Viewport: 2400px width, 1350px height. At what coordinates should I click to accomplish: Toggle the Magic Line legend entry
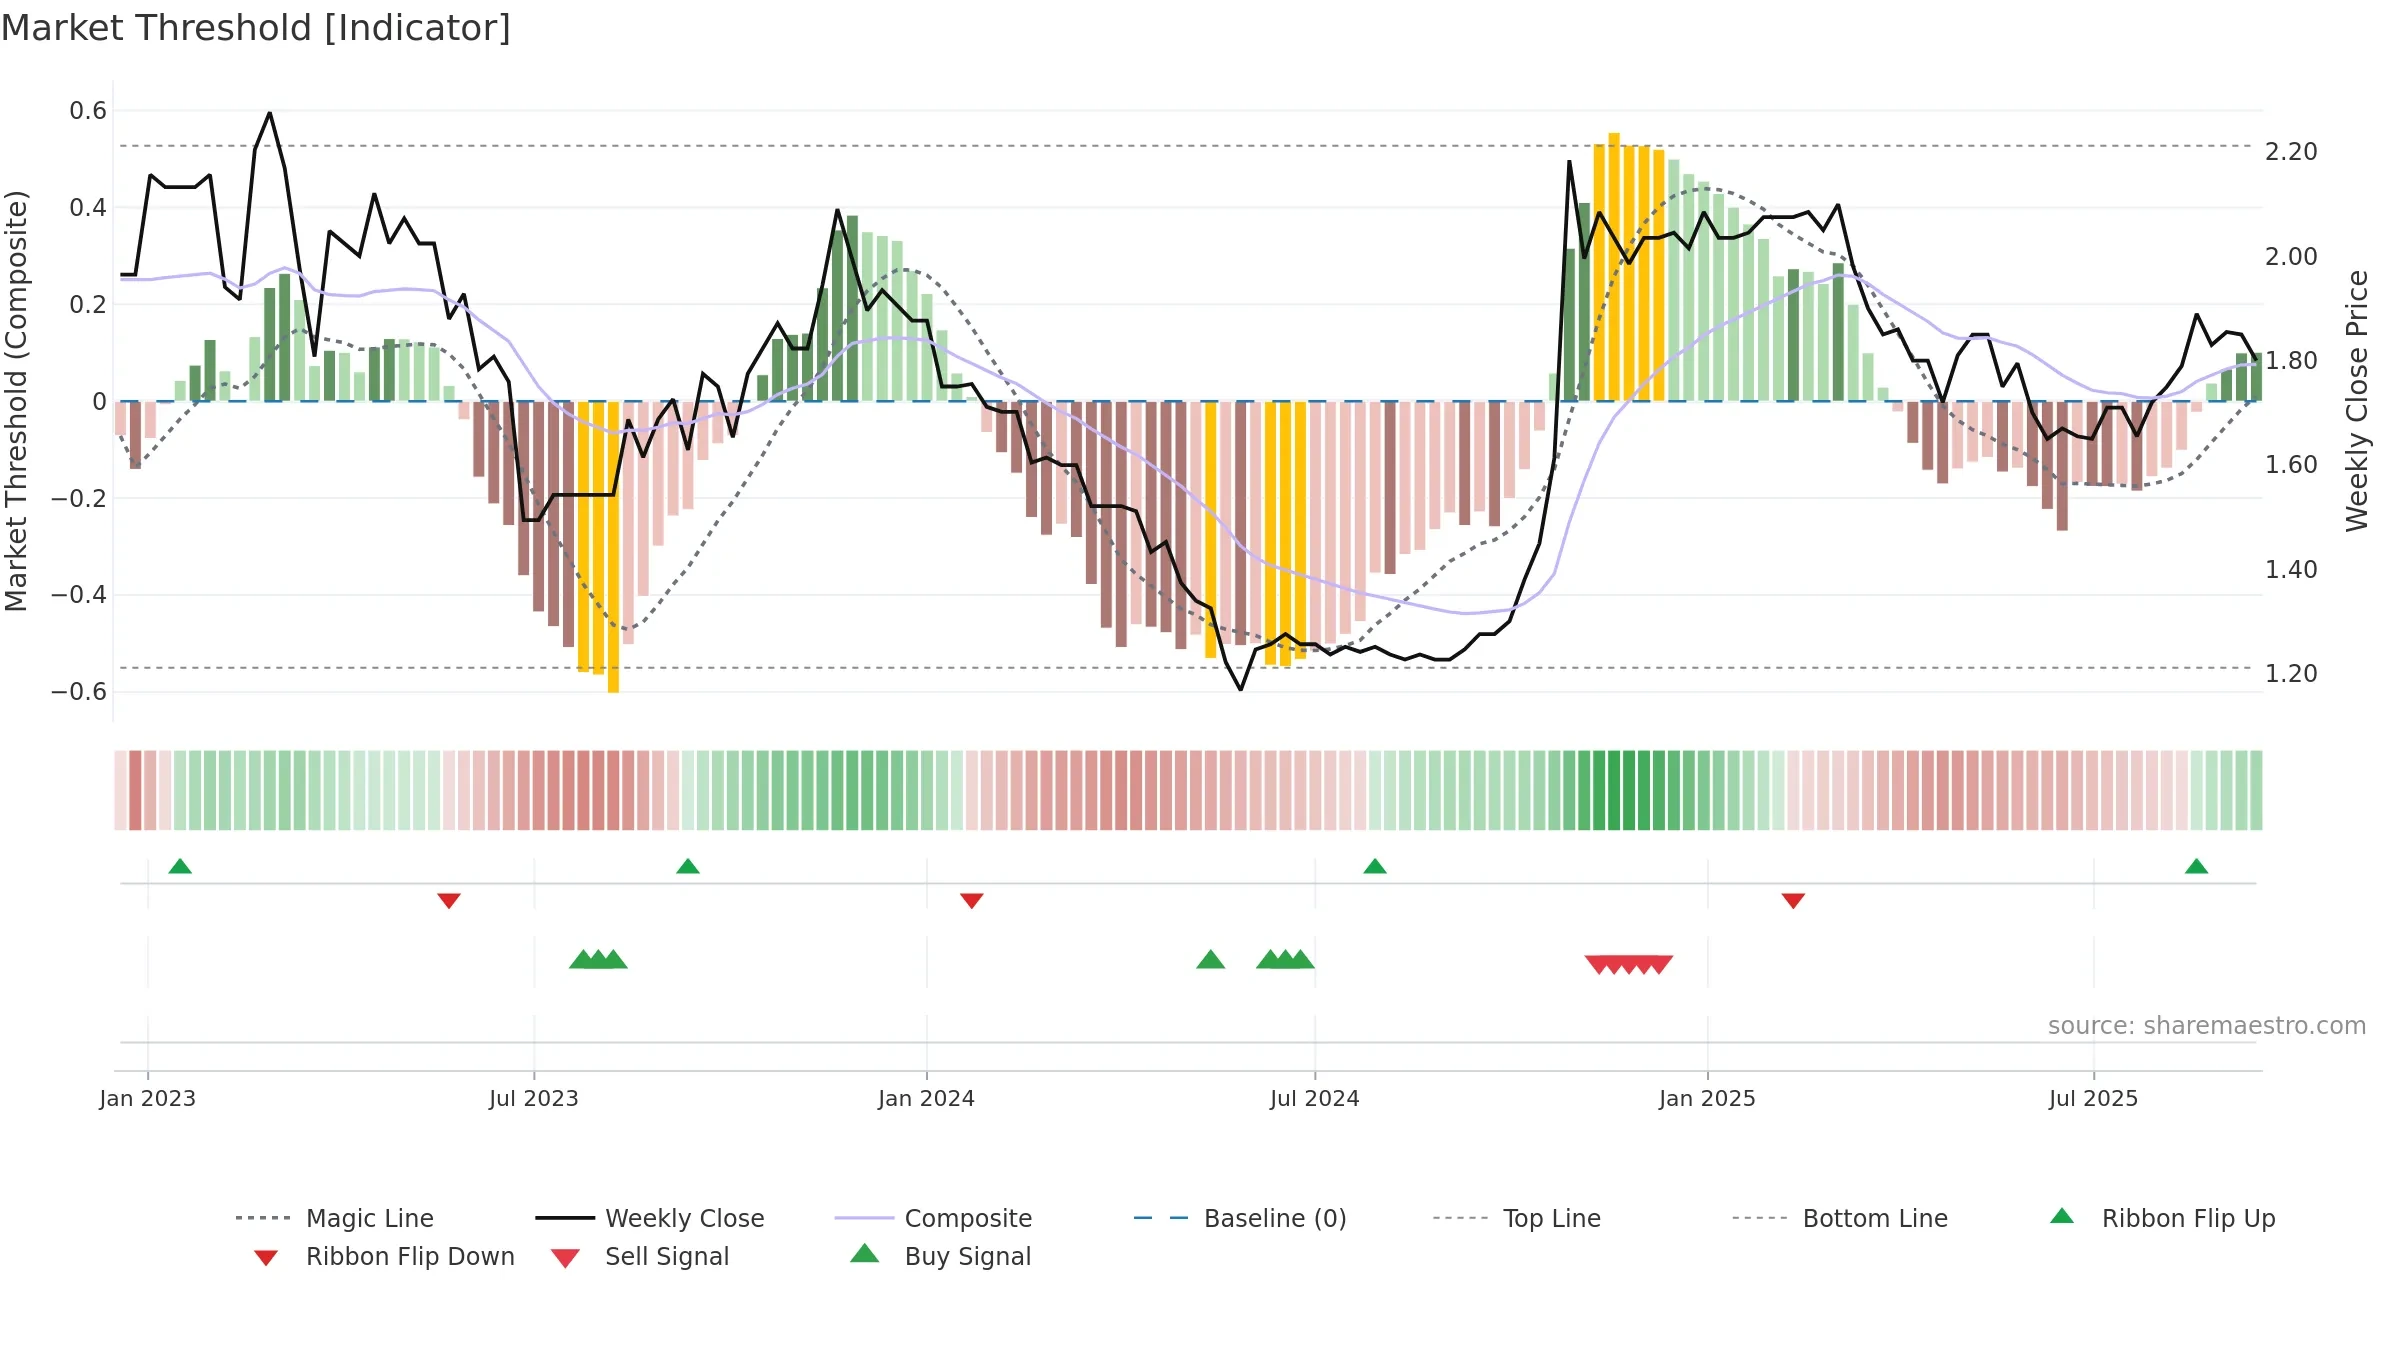click(x=335, y=1218)
